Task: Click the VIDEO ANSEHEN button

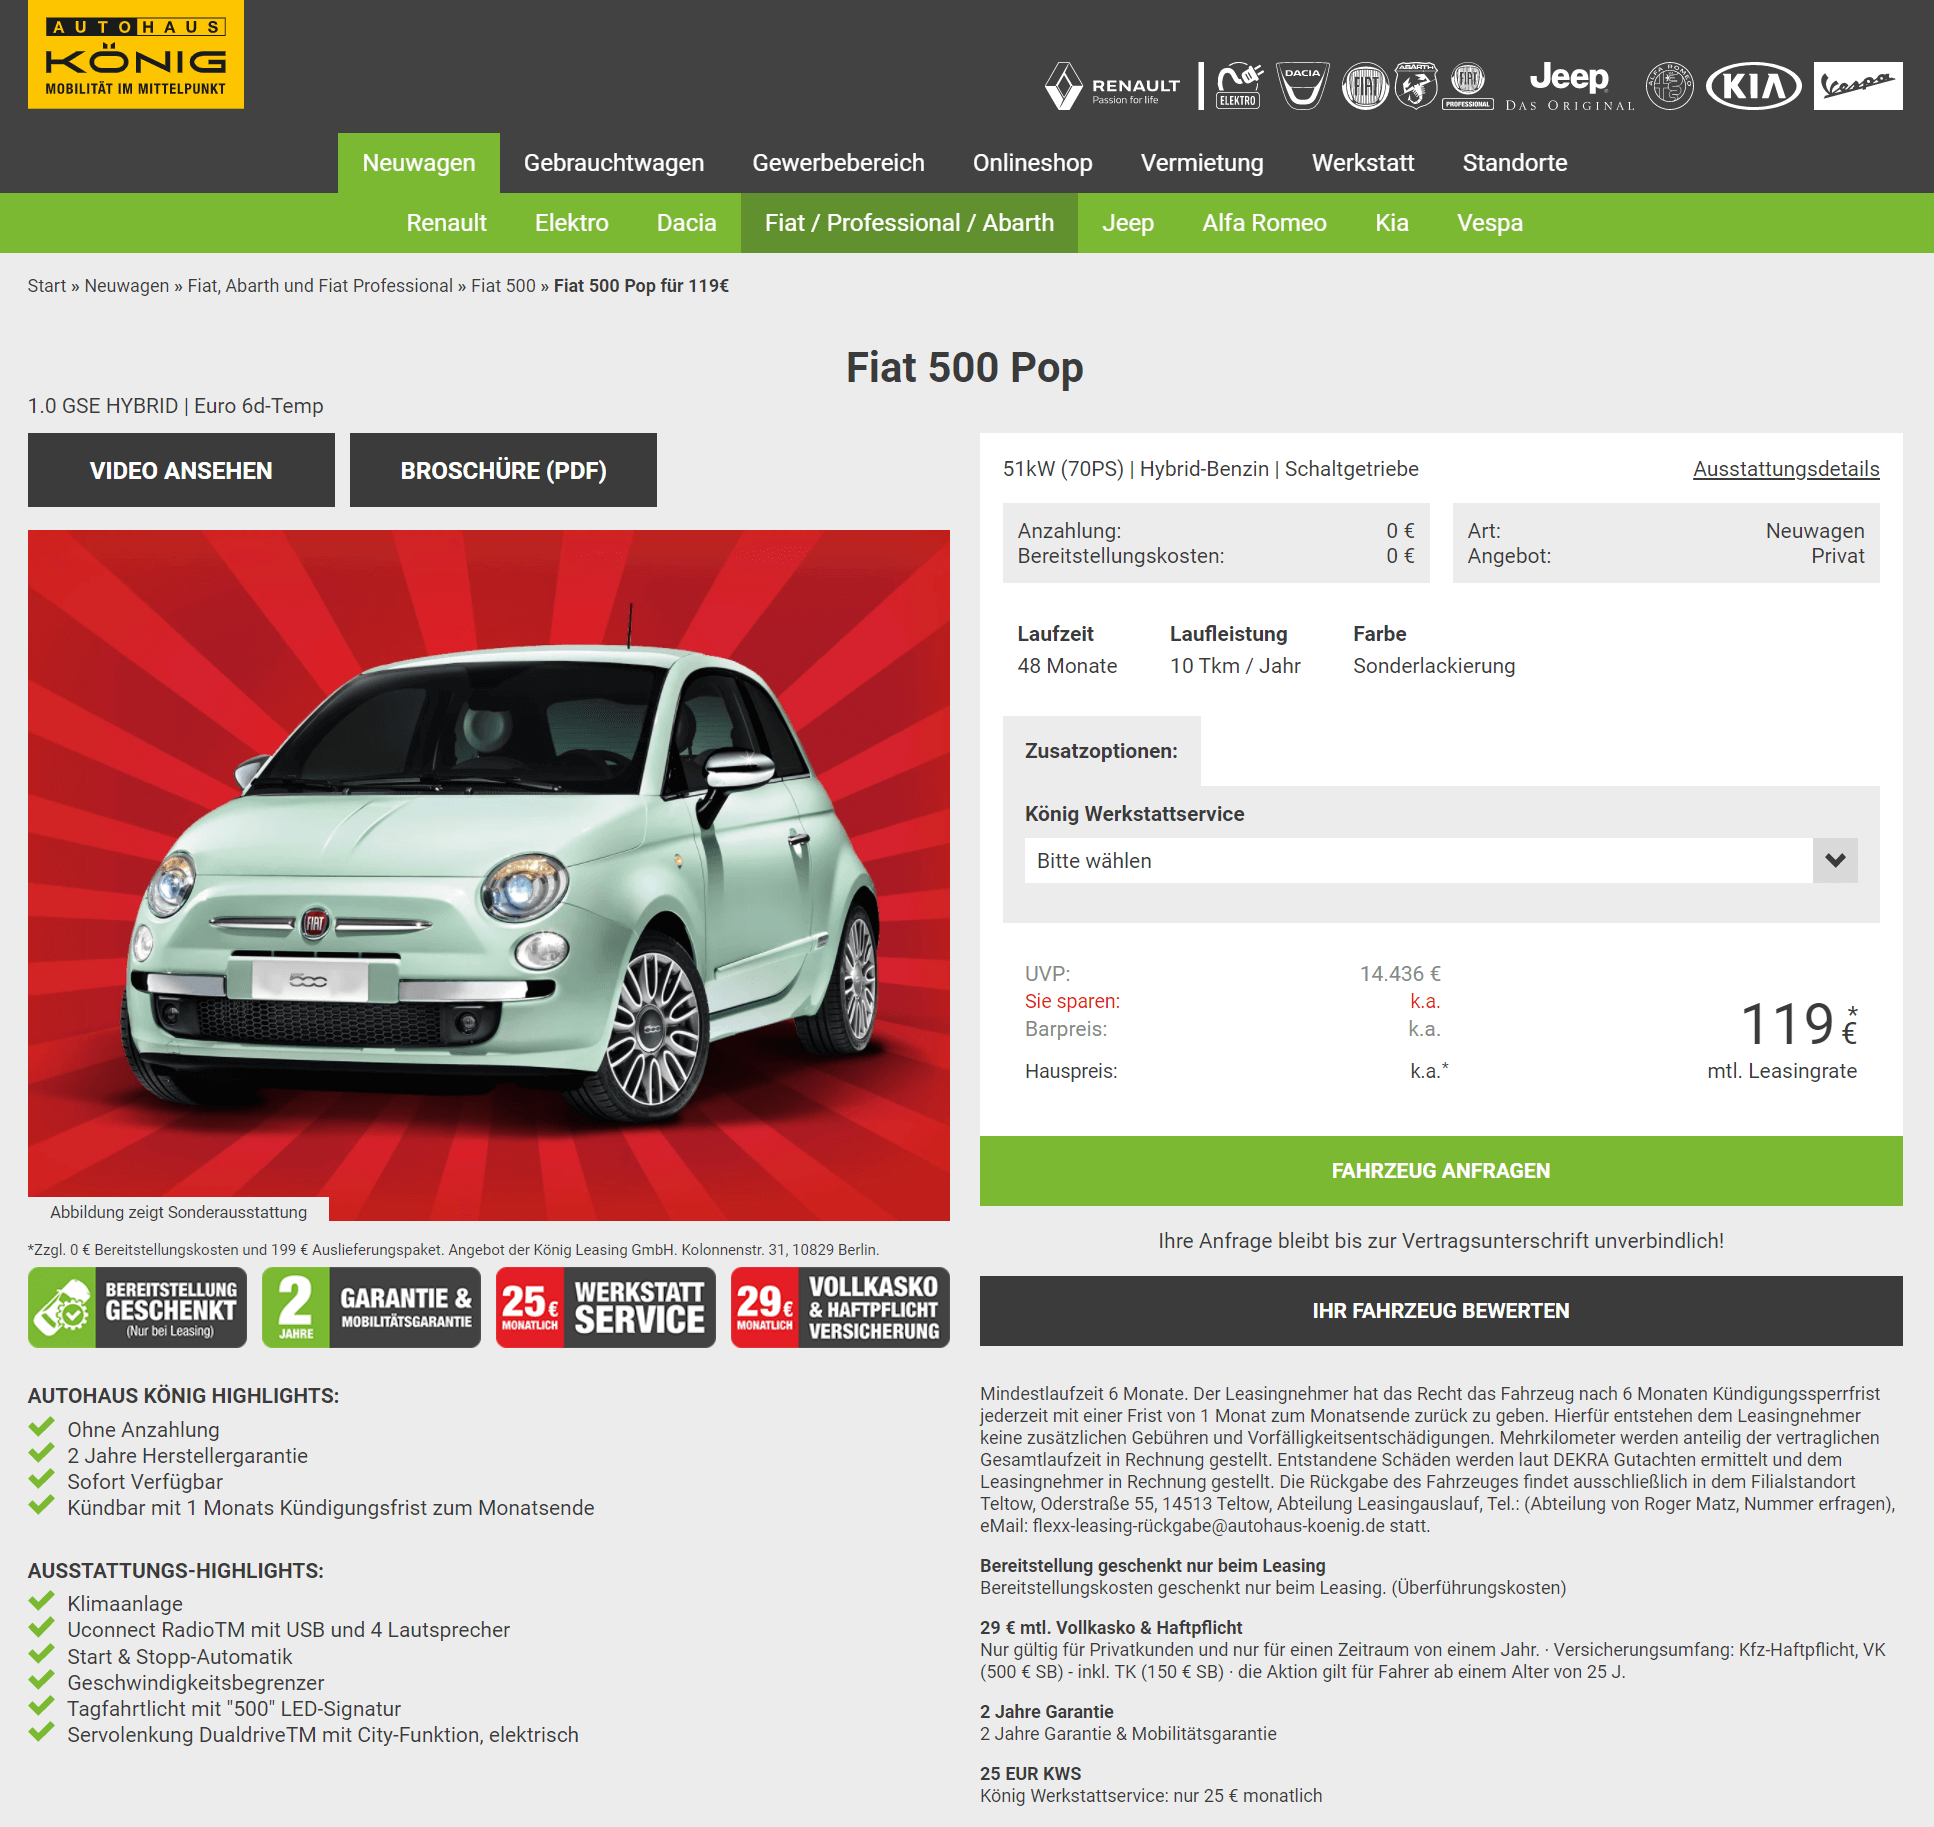Action: (181, 470)
